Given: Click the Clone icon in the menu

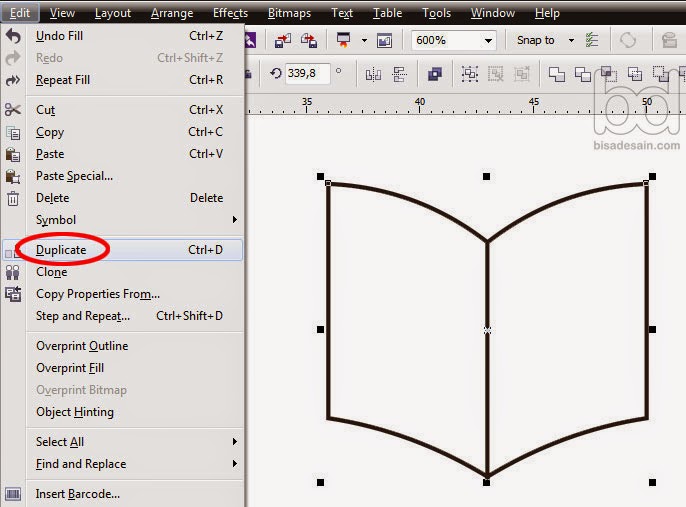Looking at the screenshot, I should pos(13,272).
